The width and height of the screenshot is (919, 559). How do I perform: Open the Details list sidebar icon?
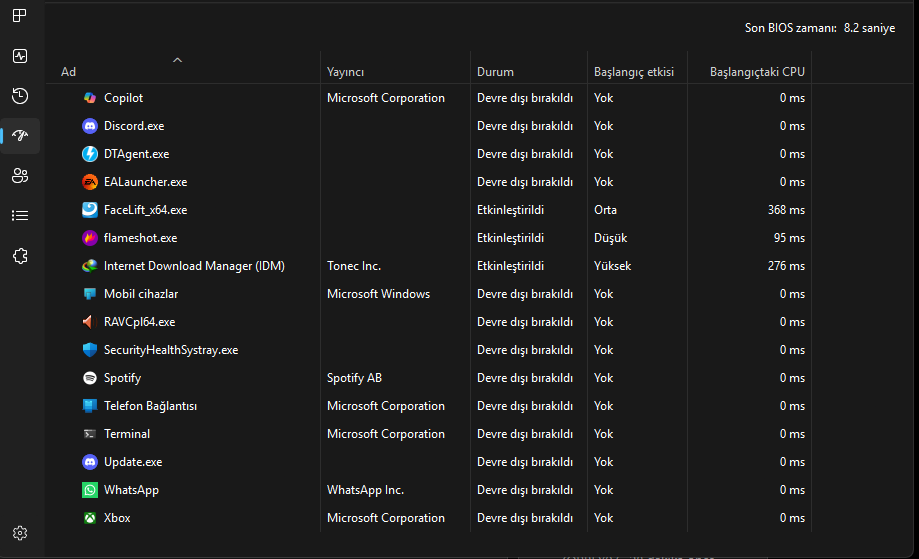coord(20,216)
